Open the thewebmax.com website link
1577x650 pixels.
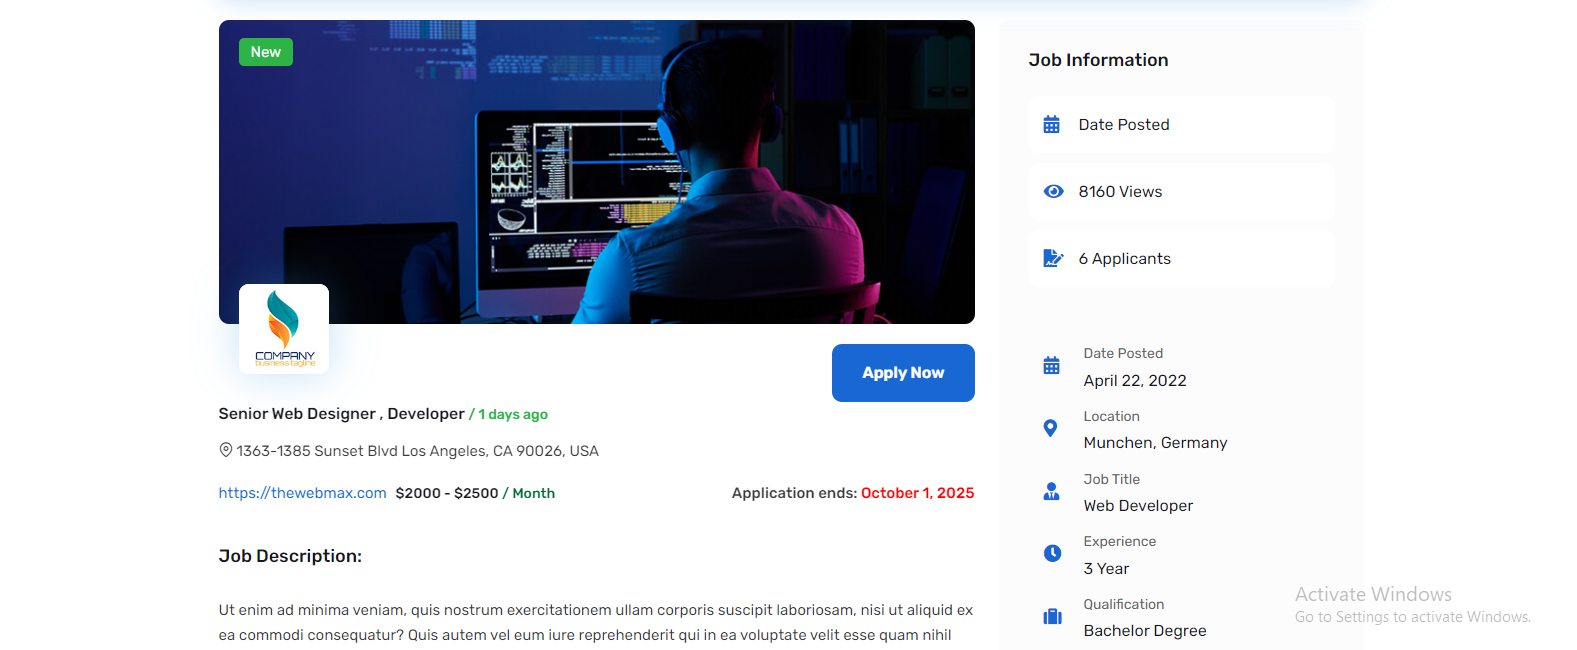point(302,493)
